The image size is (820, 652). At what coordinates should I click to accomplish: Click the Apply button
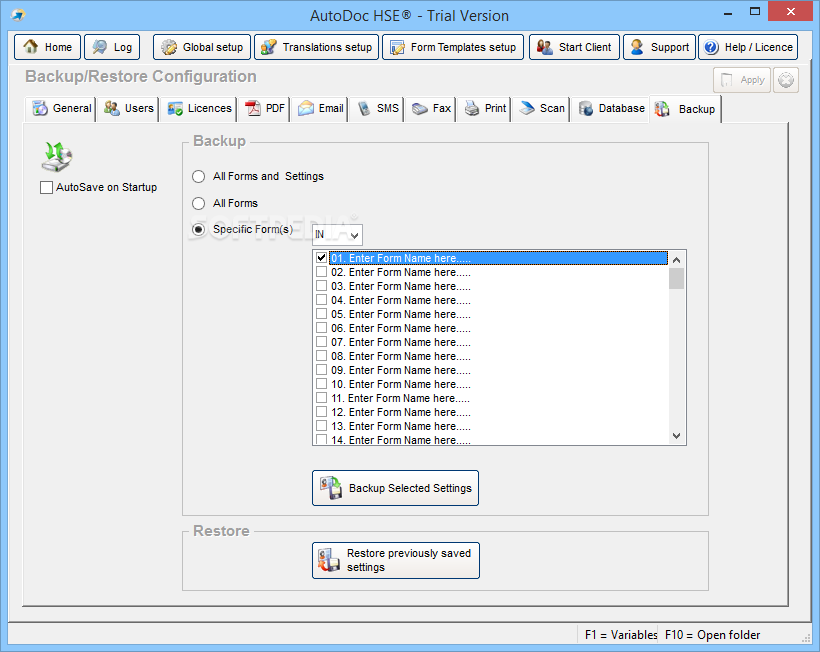tap(742, 80)
